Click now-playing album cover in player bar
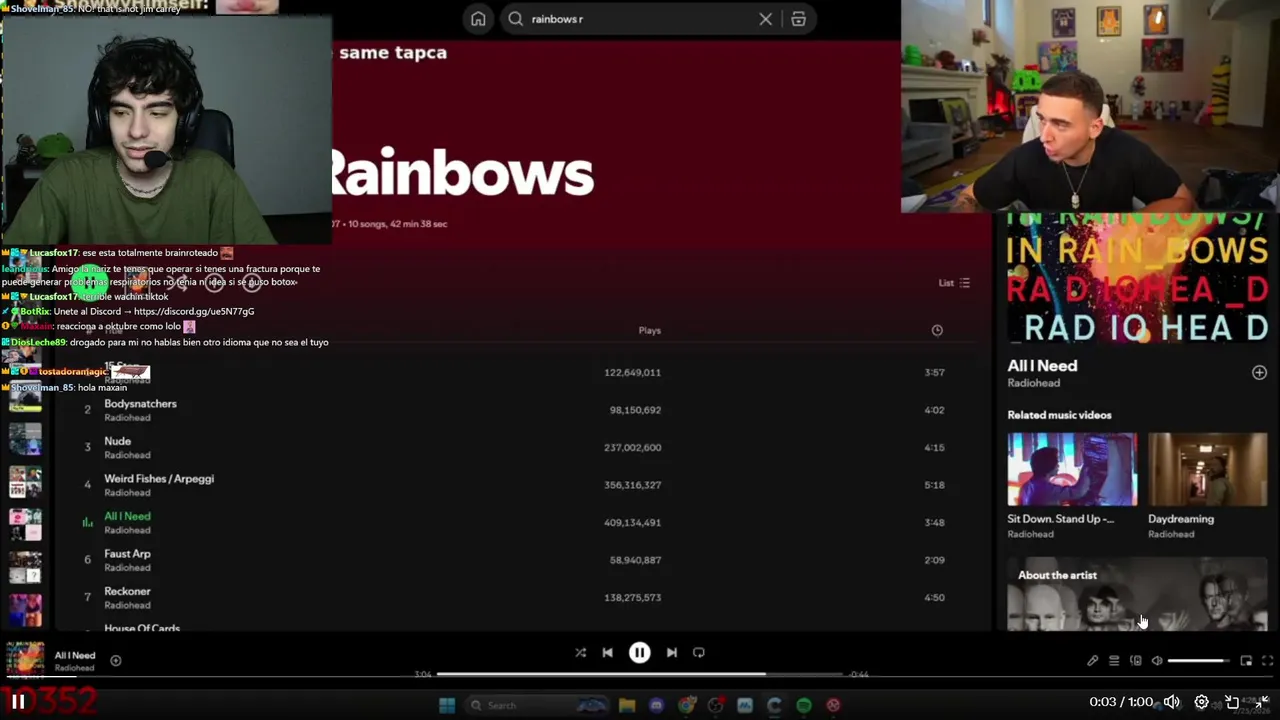Screen dimensions: 1280x720 pyautogui.click(x=25, y=659)
